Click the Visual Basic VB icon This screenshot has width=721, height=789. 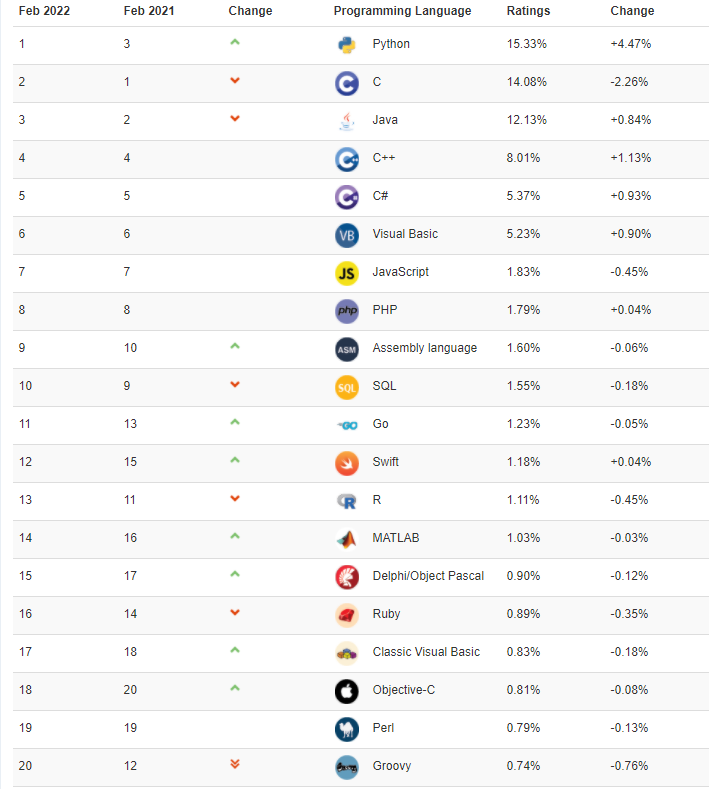click(x=347, y=235)
